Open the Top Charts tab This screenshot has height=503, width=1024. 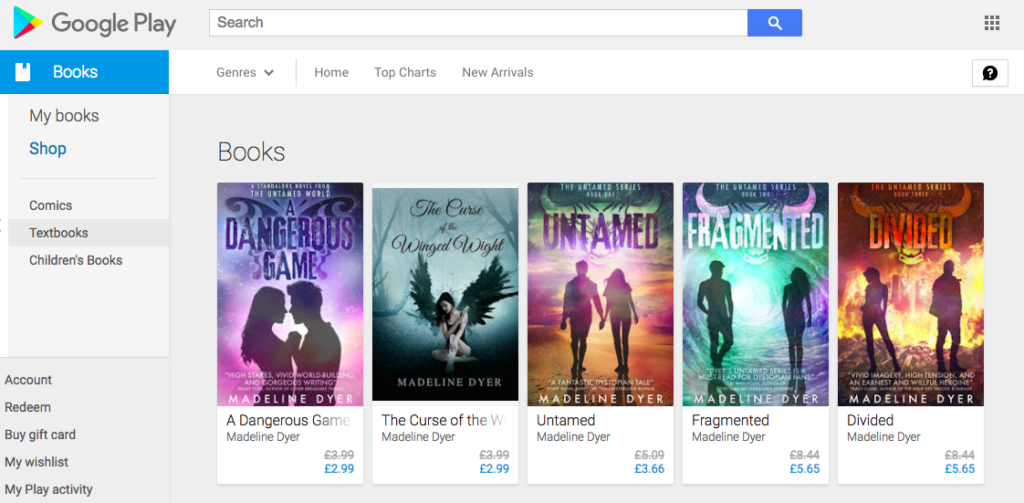[x=405, y=73]
